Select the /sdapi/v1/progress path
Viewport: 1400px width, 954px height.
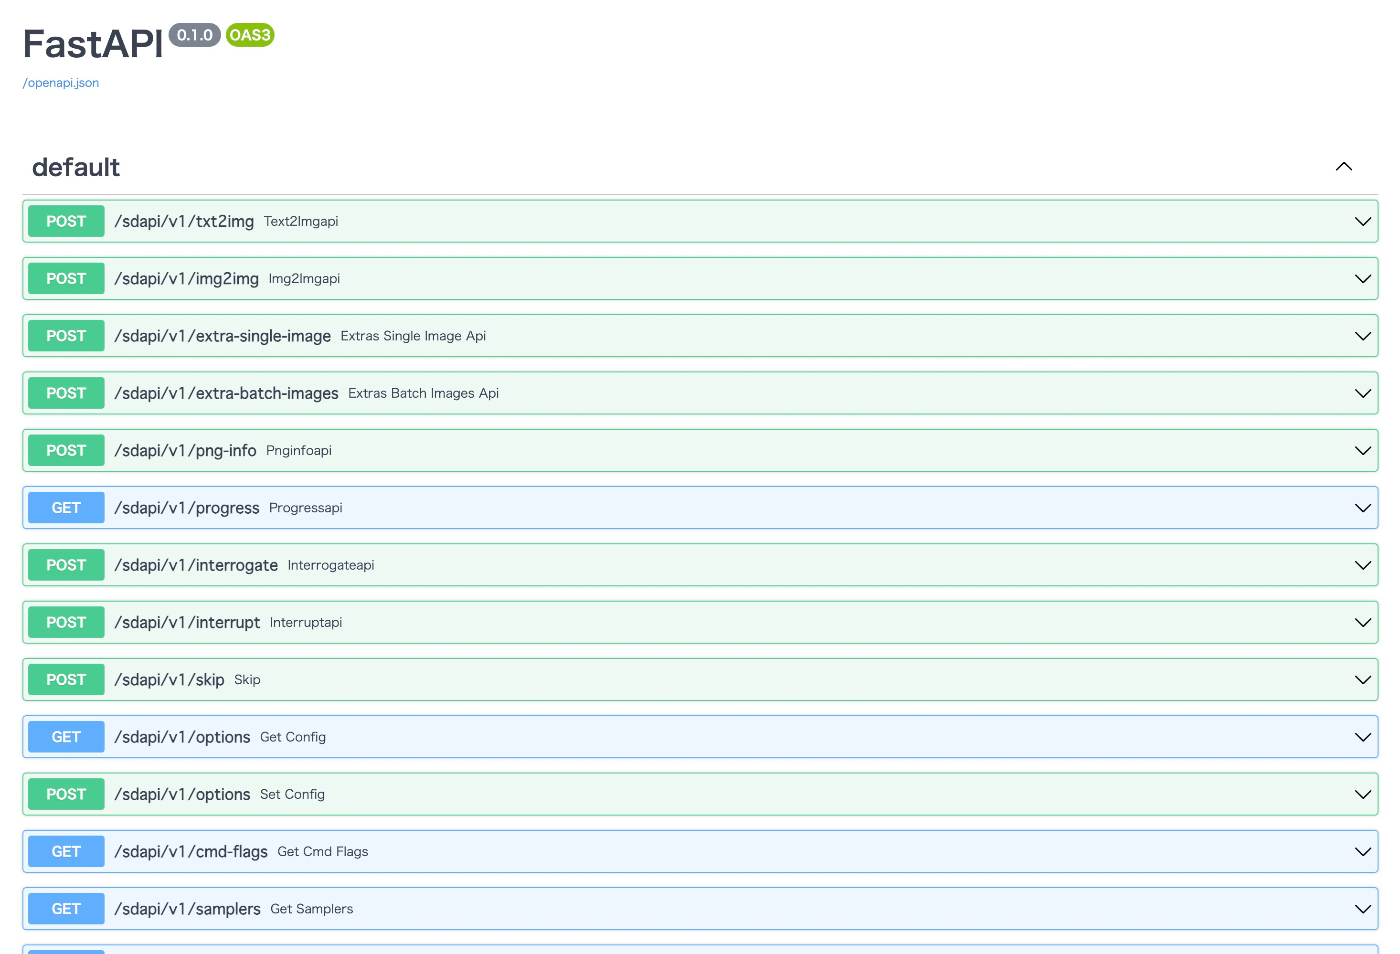187,508
